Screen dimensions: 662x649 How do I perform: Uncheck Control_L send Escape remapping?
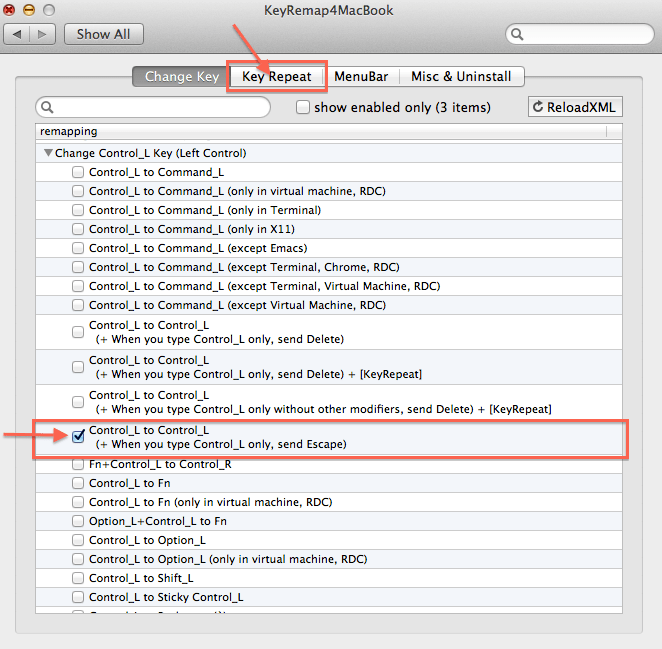(79, 436)
